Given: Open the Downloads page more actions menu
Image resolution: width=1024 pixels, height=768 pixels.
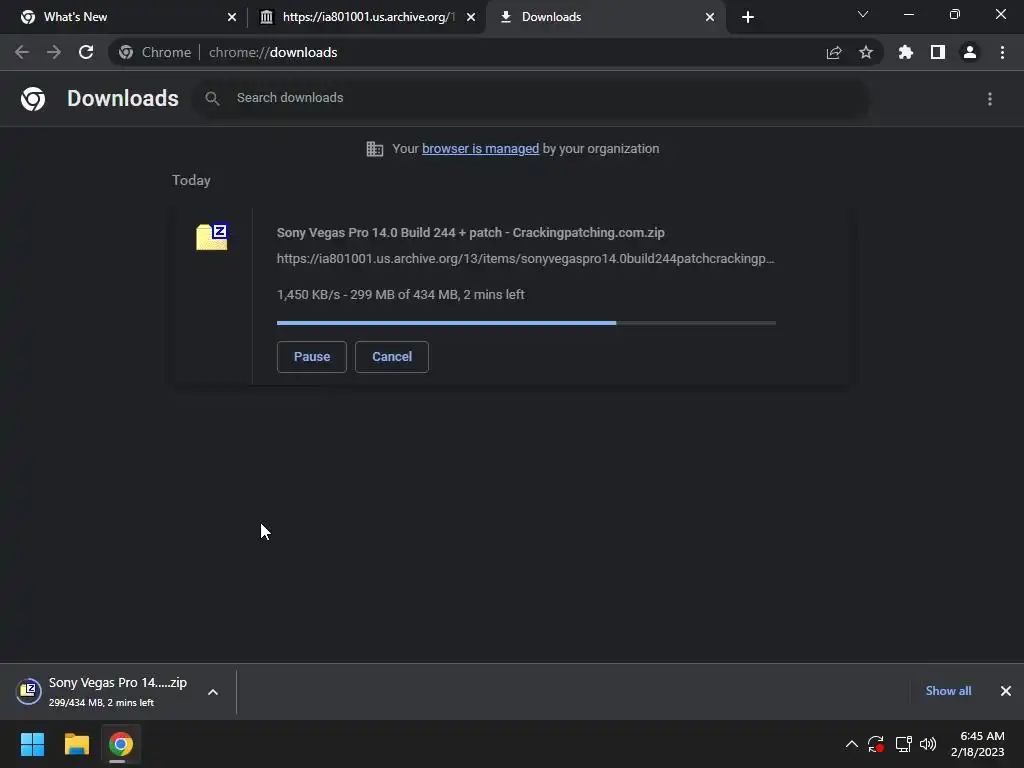Looking at the screenshot, I should [990, 99].
